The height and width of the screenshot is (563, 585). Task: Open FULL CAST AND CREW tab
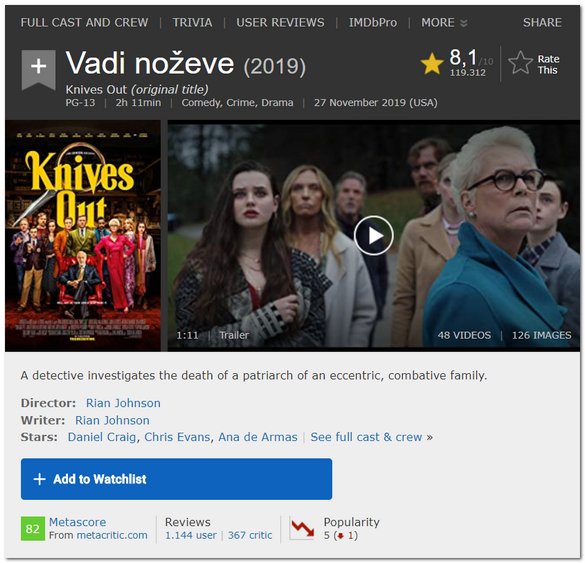[x=84, y=23]
